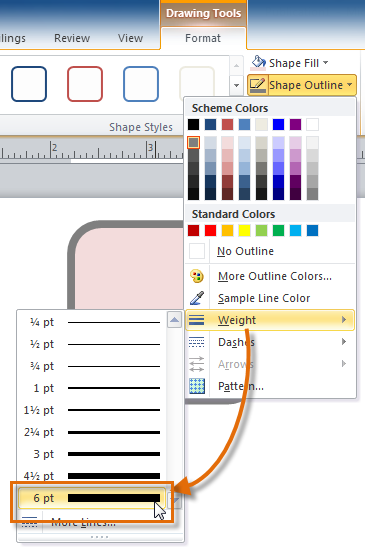
Task: Pick the orange standard color
Action: coord(228,231)
